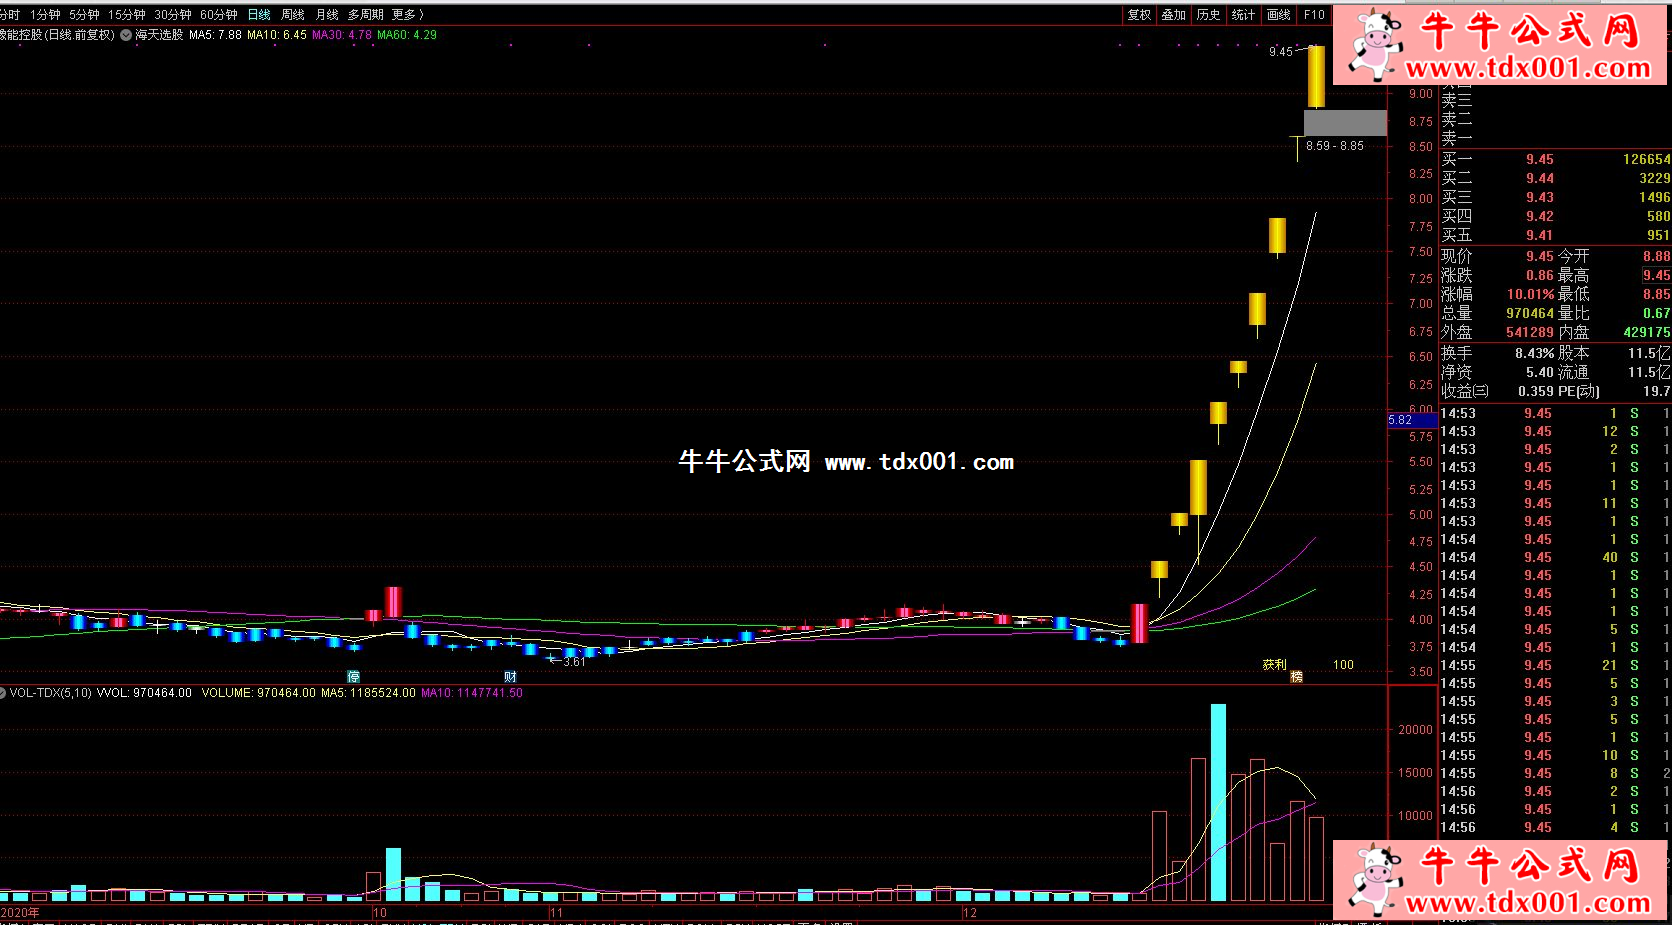Click the 5.82 price axis marker

click(1412, 420)
